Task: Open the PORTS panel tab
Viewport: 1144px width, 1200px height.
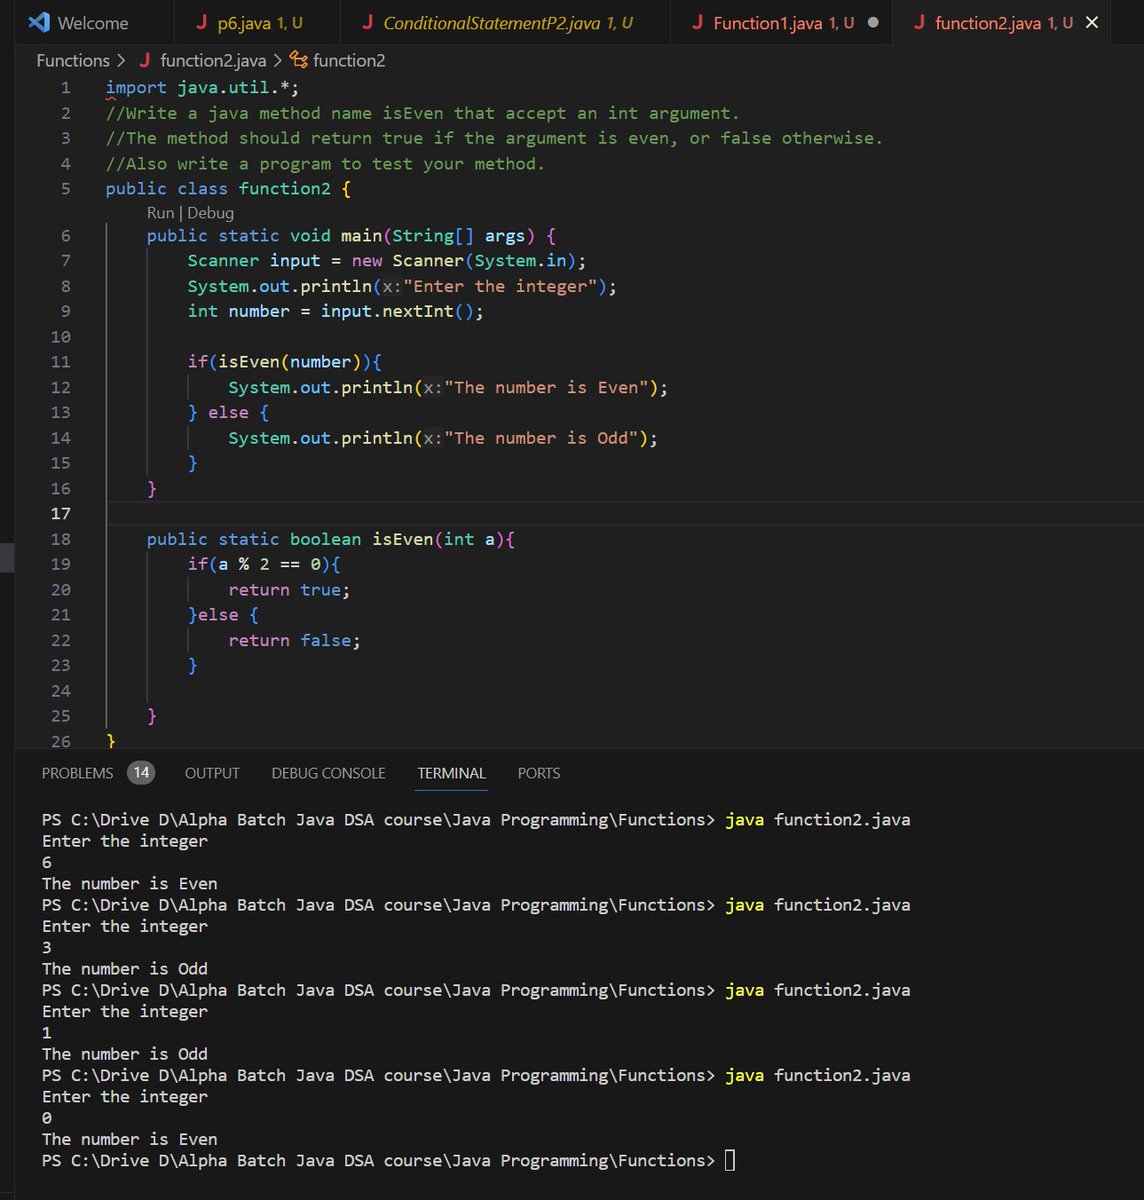Action: [x=539, y=773]
